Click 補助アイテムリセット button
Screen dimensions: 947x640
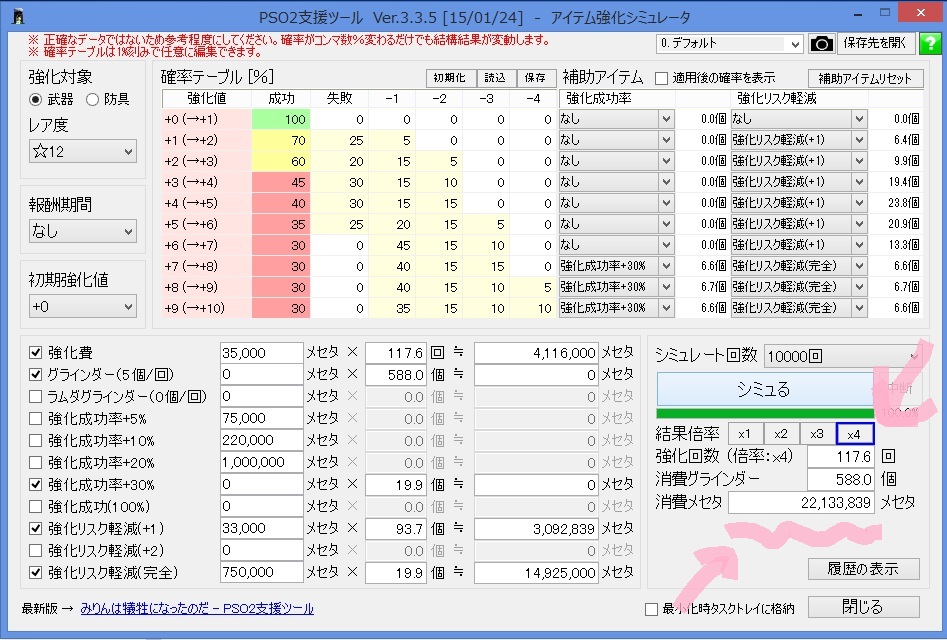(865, 78)
